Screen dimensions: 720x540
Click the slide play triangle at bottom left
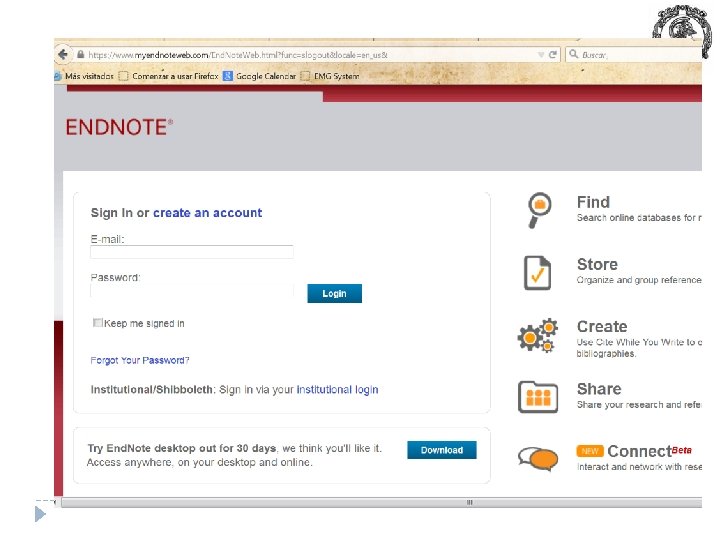tap(40, 514)
